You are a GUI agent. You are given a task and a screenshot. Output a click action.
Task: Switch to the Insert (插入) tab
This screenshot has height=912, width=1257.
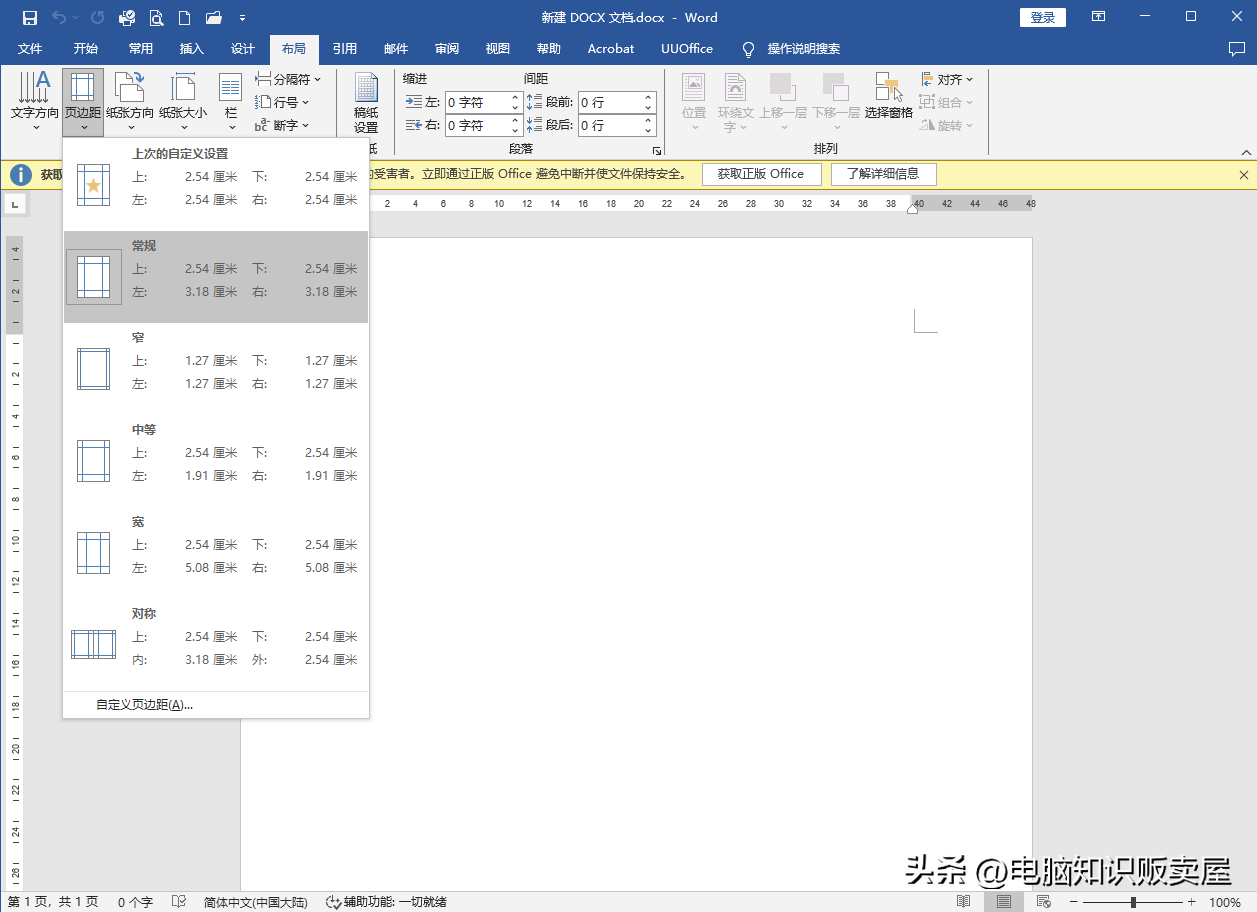(x=192, y=49)
